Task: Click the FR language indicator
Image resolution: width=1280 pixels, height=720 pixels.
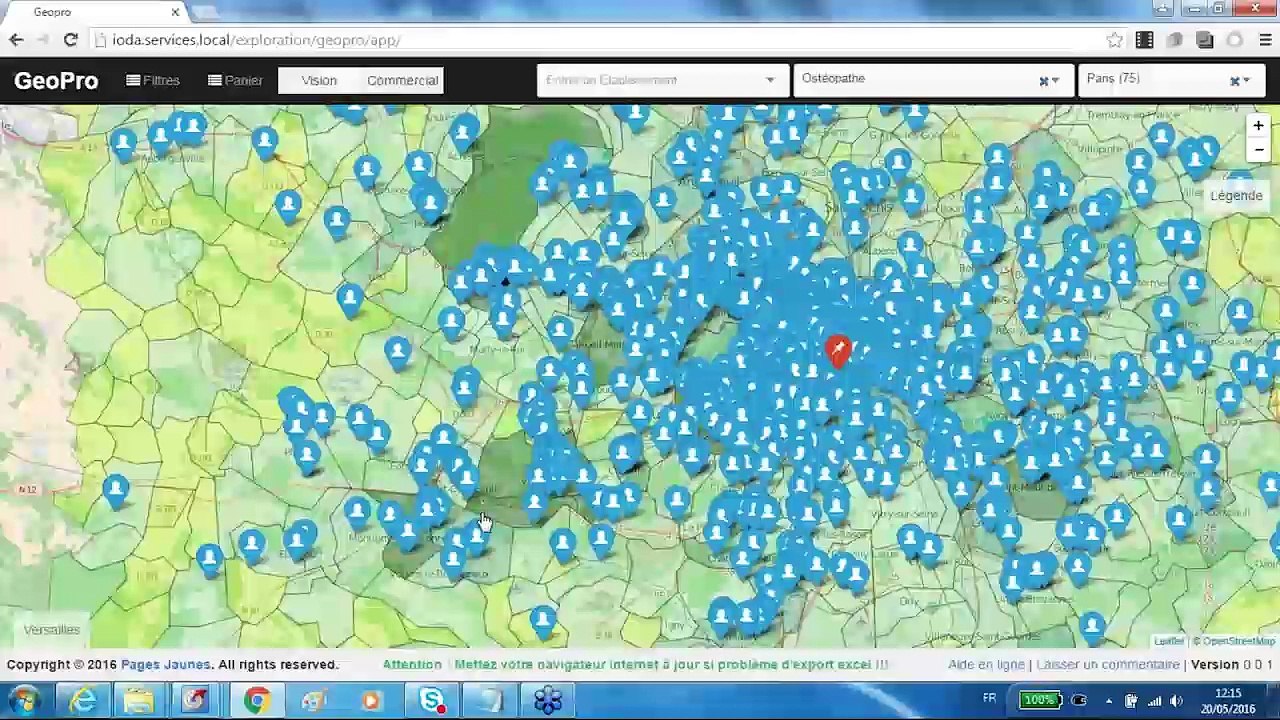Action: (x=989, y=699)
